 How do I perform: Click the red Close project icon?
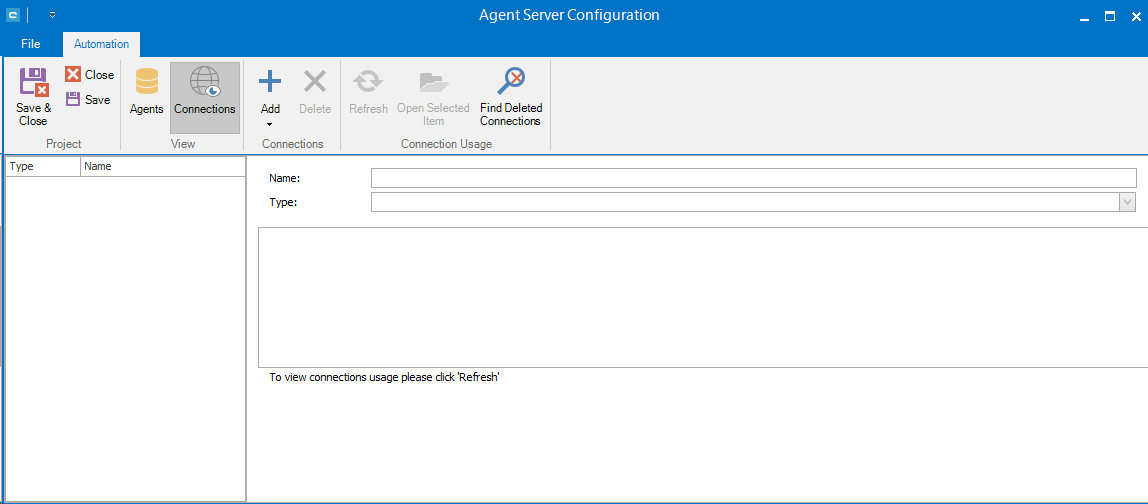tap(73, 75)
